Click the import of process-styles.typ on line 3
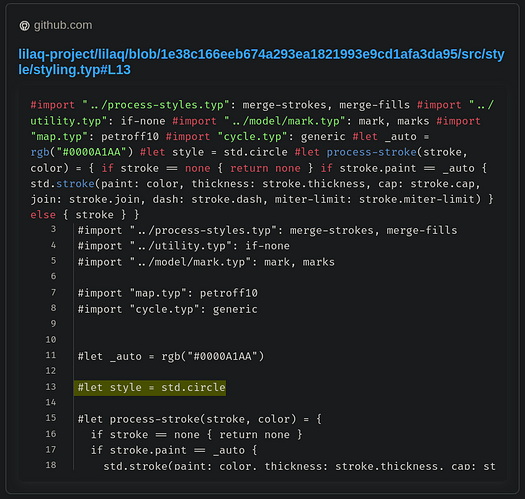 268,230
